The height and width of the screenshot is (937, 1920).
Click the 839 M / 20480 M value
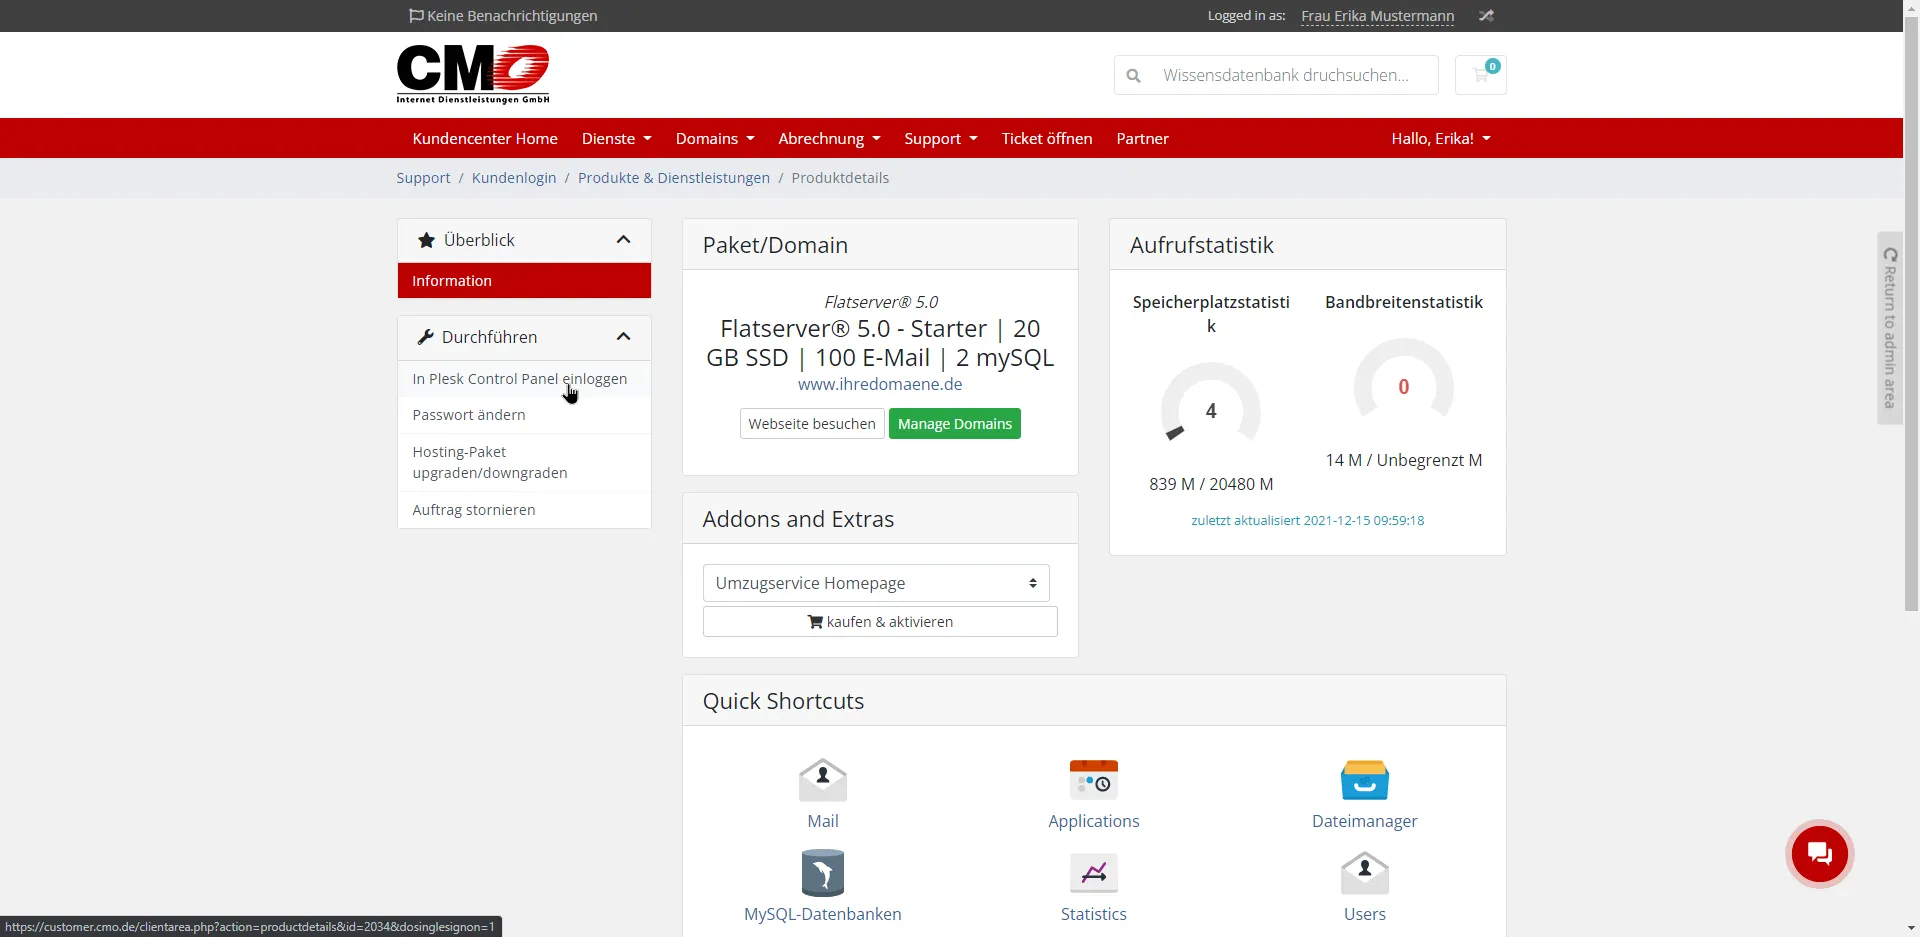(x=1211, y=484)
